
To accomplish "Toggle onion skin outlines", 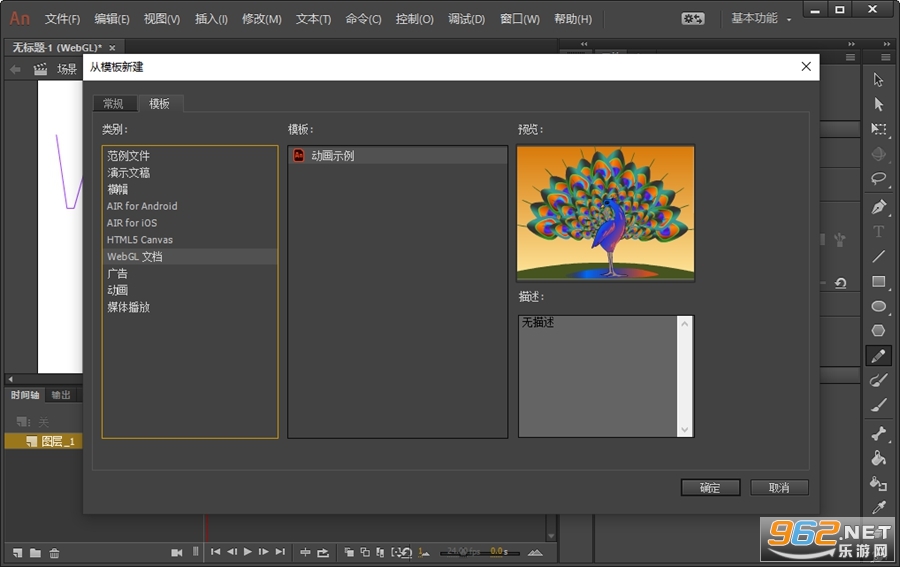I will tap(365, 552).
